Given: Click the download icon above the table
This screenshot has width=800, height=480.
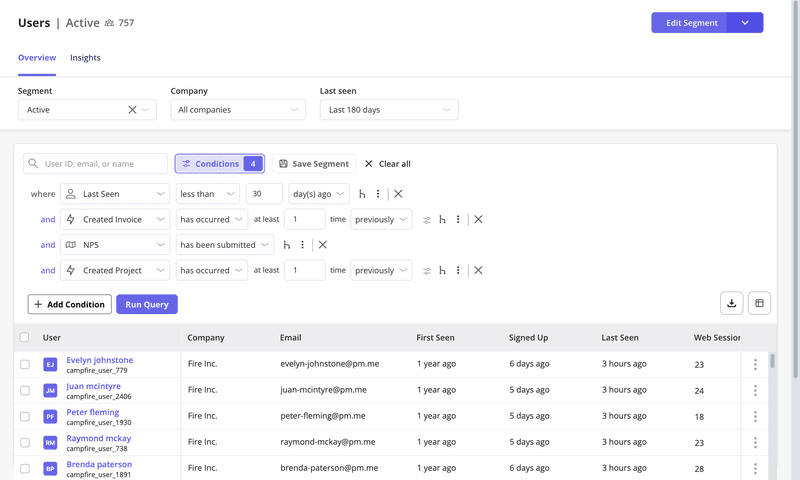Looking at the screenshot, I should pos(731,303).
